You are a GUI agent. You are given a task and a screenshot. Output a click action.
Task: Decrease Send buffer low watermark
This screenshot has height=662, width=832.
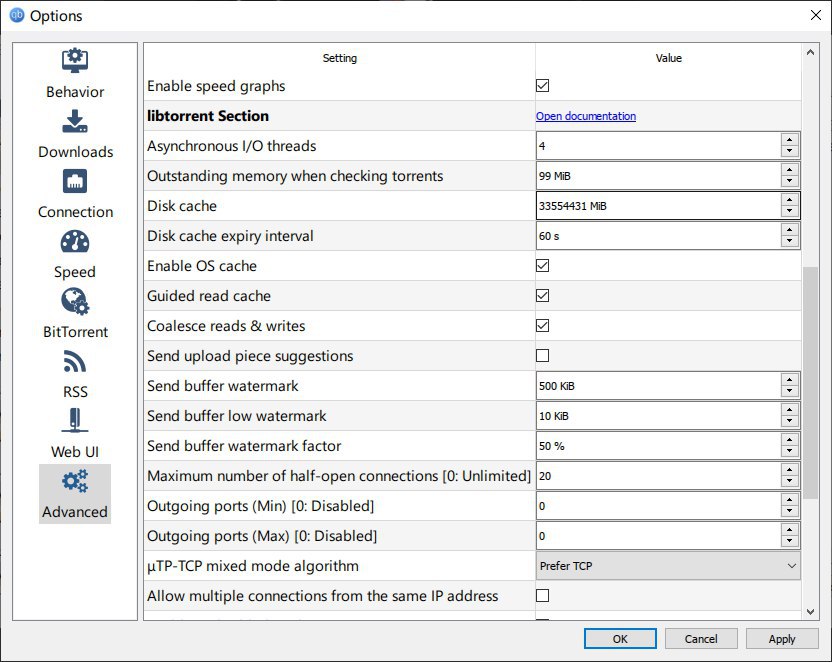790,421
